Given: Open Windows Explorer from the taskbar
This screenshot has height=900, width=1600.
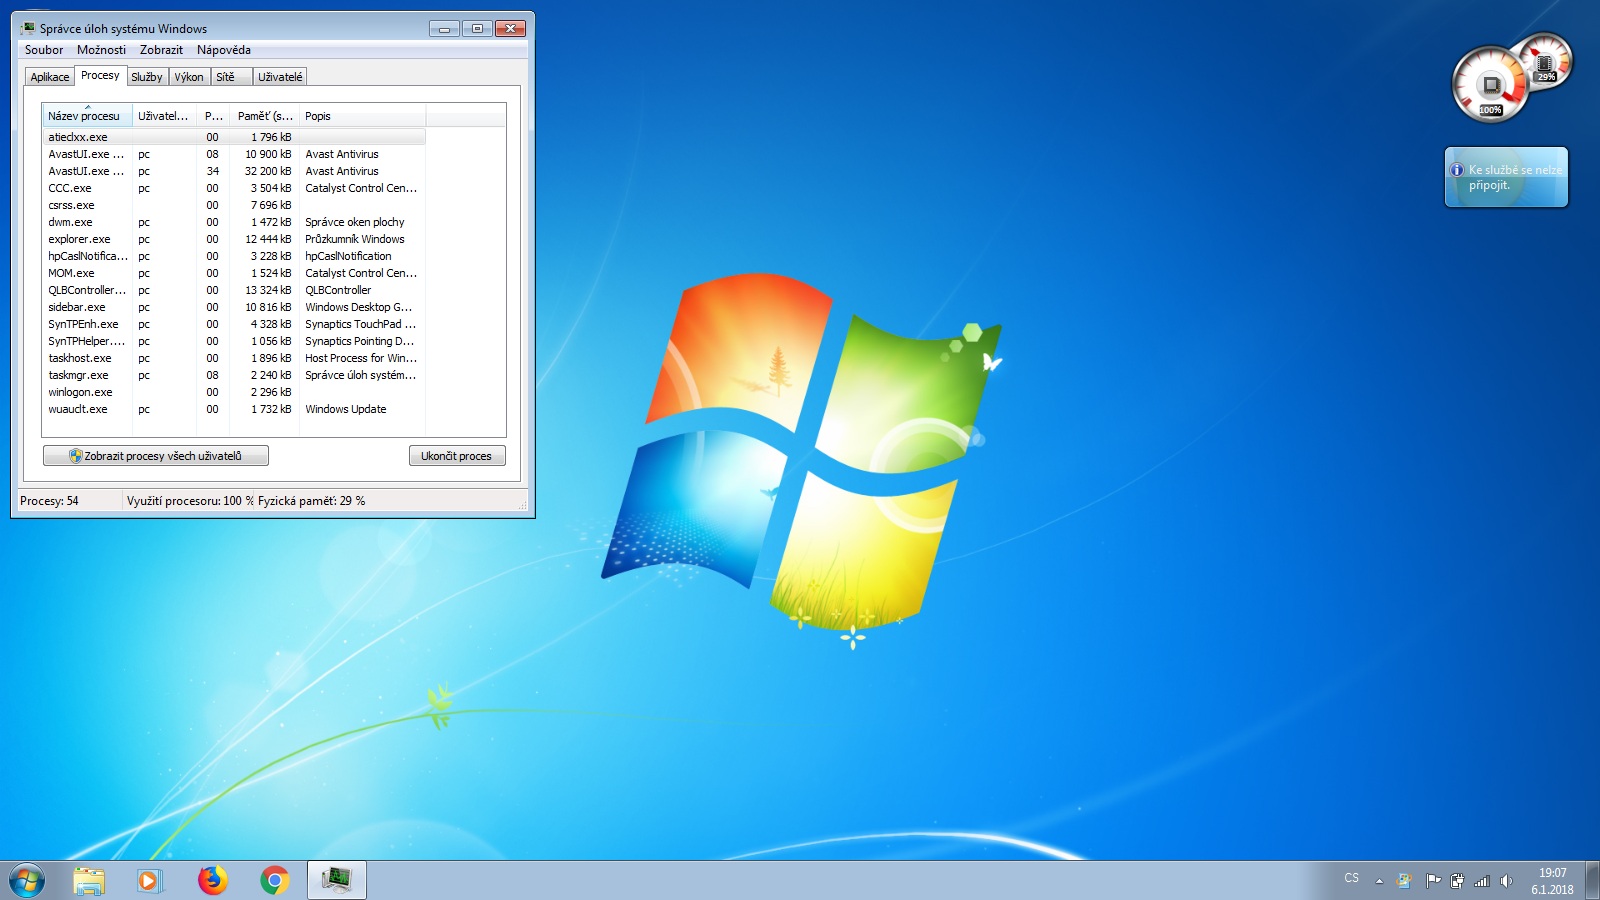Looking at the screenshot, I should [89, 881].
